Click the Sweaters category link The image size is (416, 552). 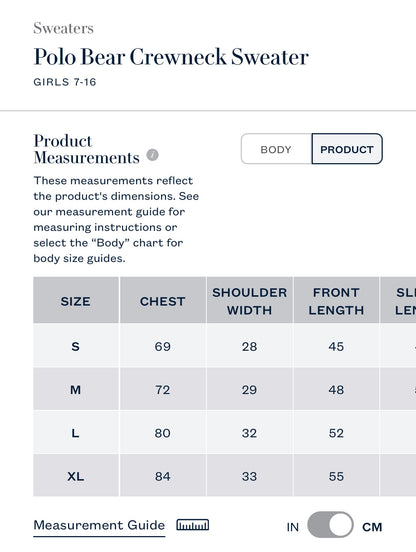pos(64,28)
